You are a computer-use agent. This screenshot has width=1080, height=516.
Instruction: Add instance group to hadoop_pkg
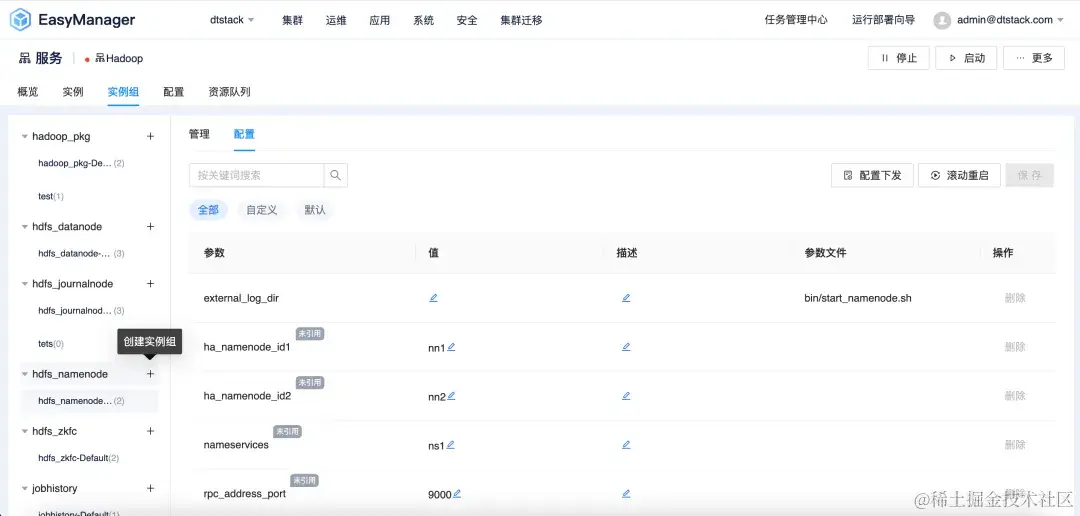point(150,136)
